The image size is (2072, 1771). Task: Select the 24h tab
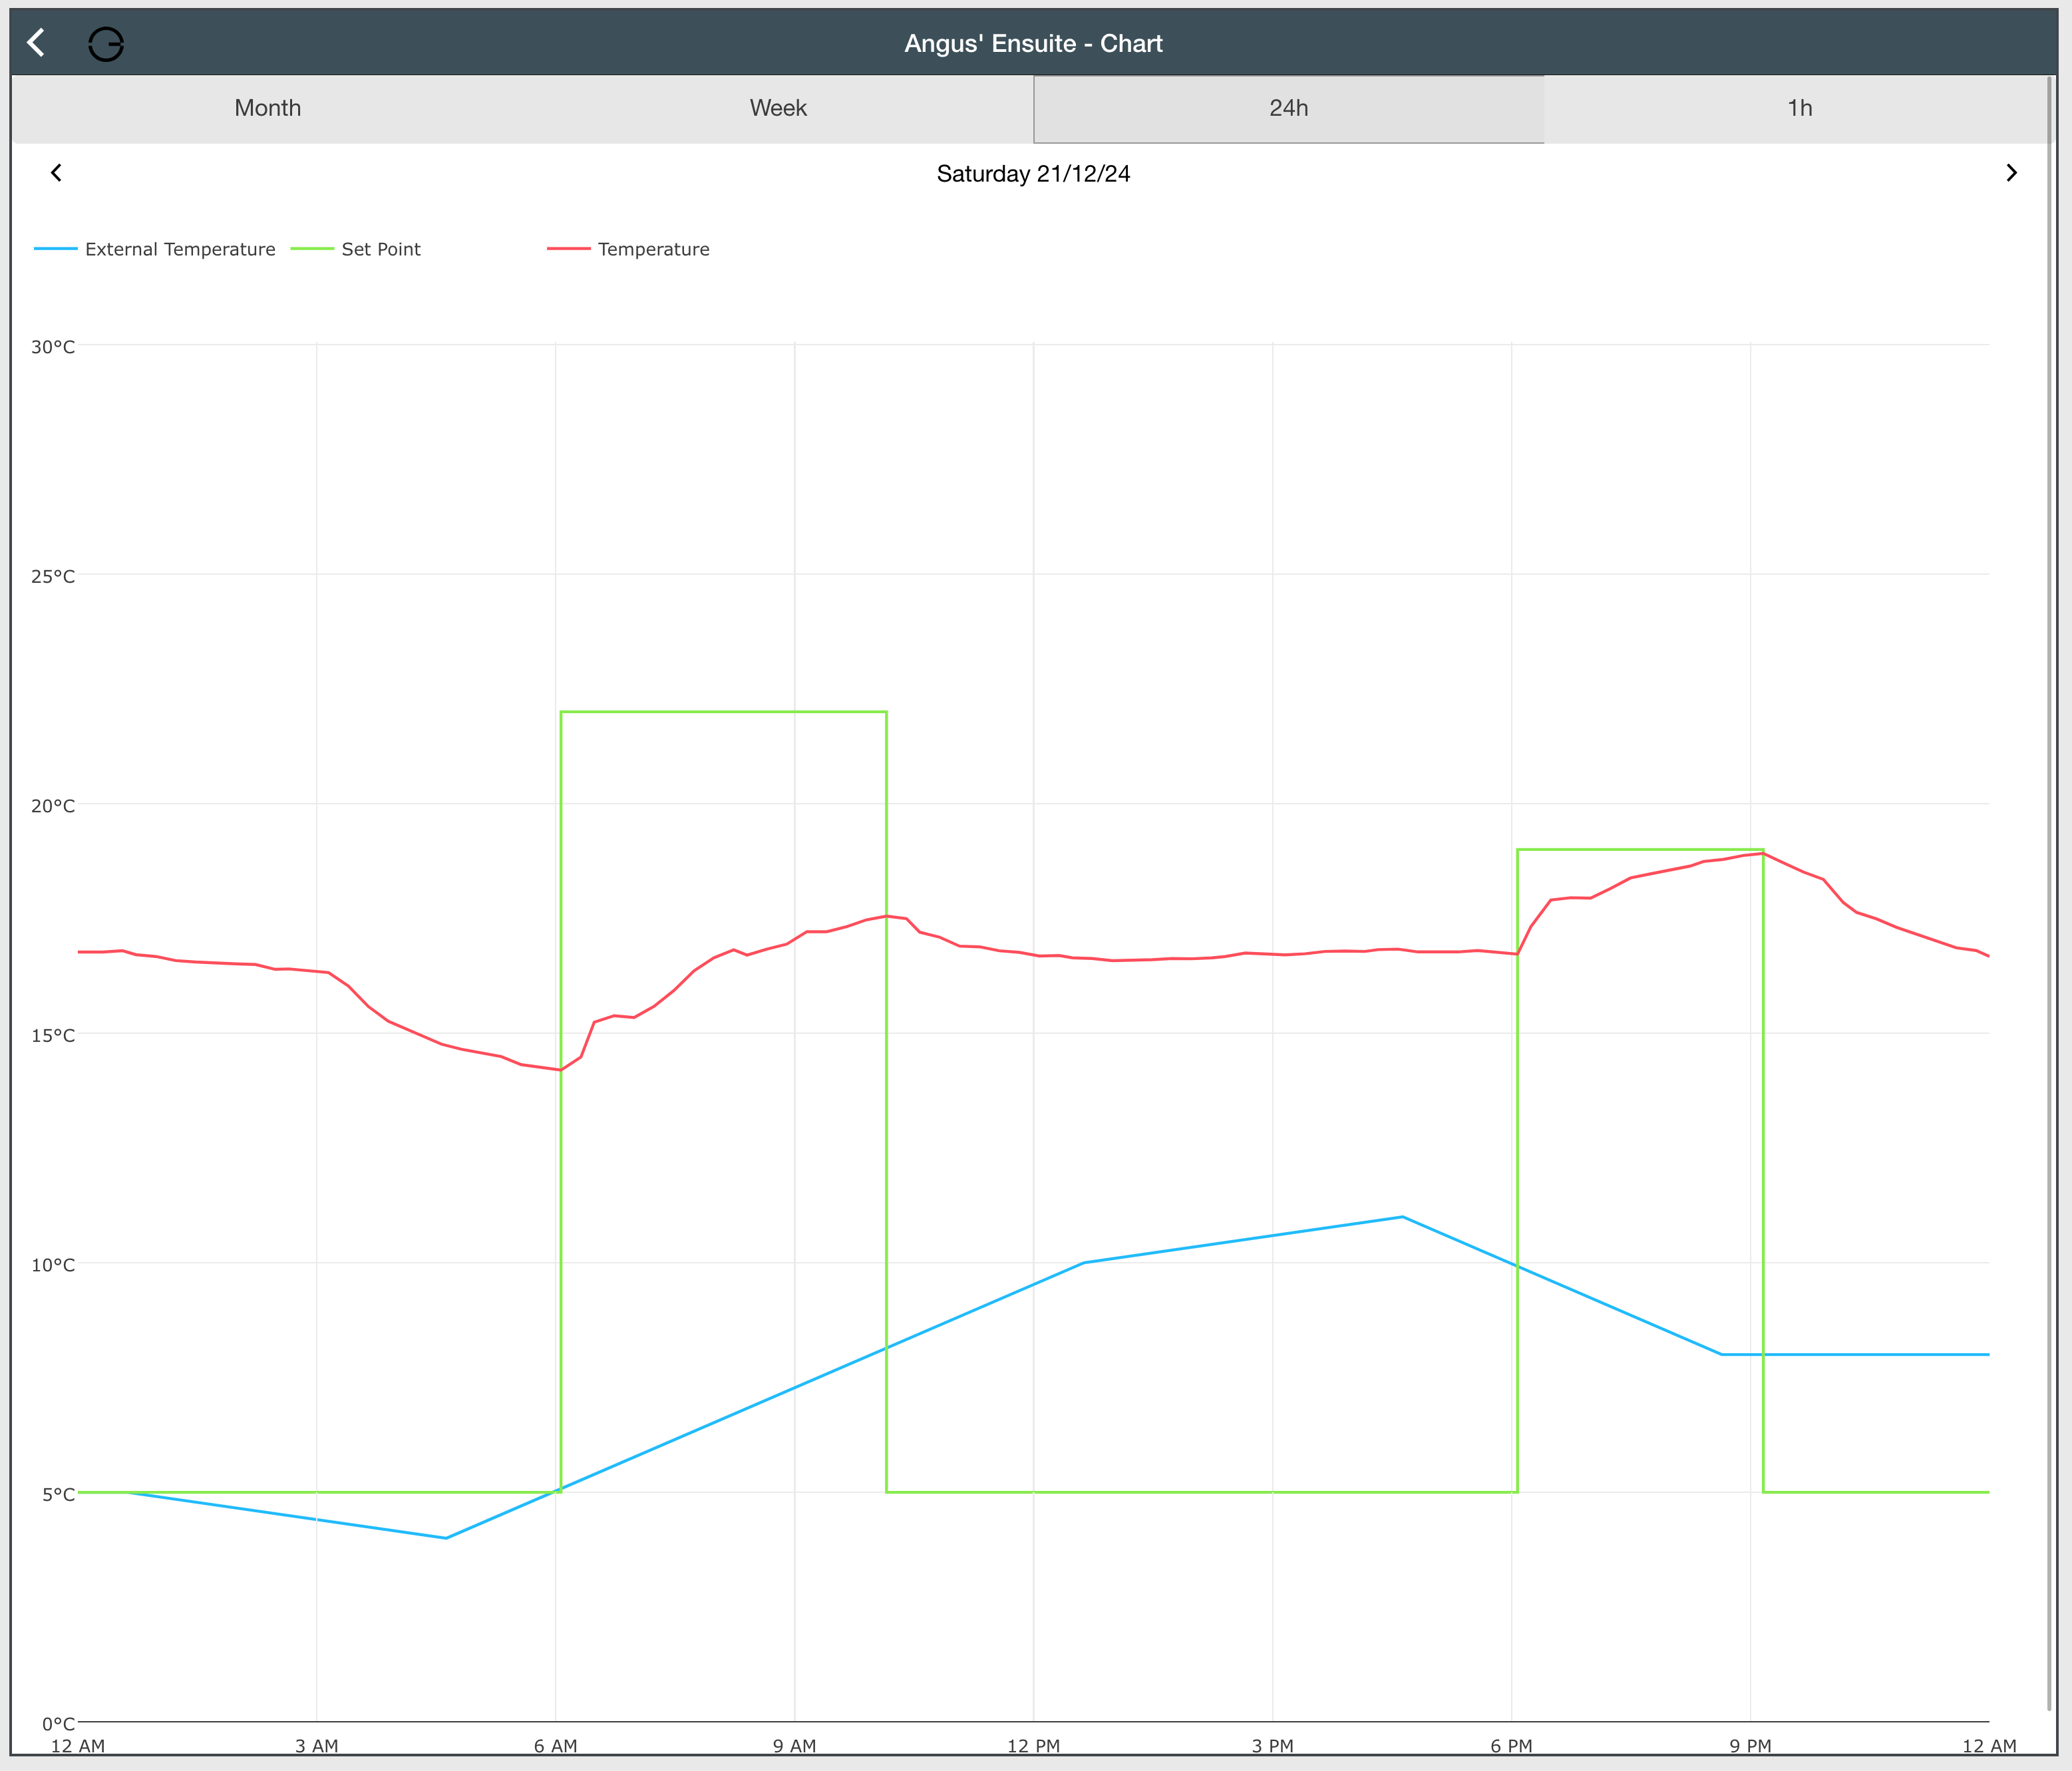(1288, 108)
